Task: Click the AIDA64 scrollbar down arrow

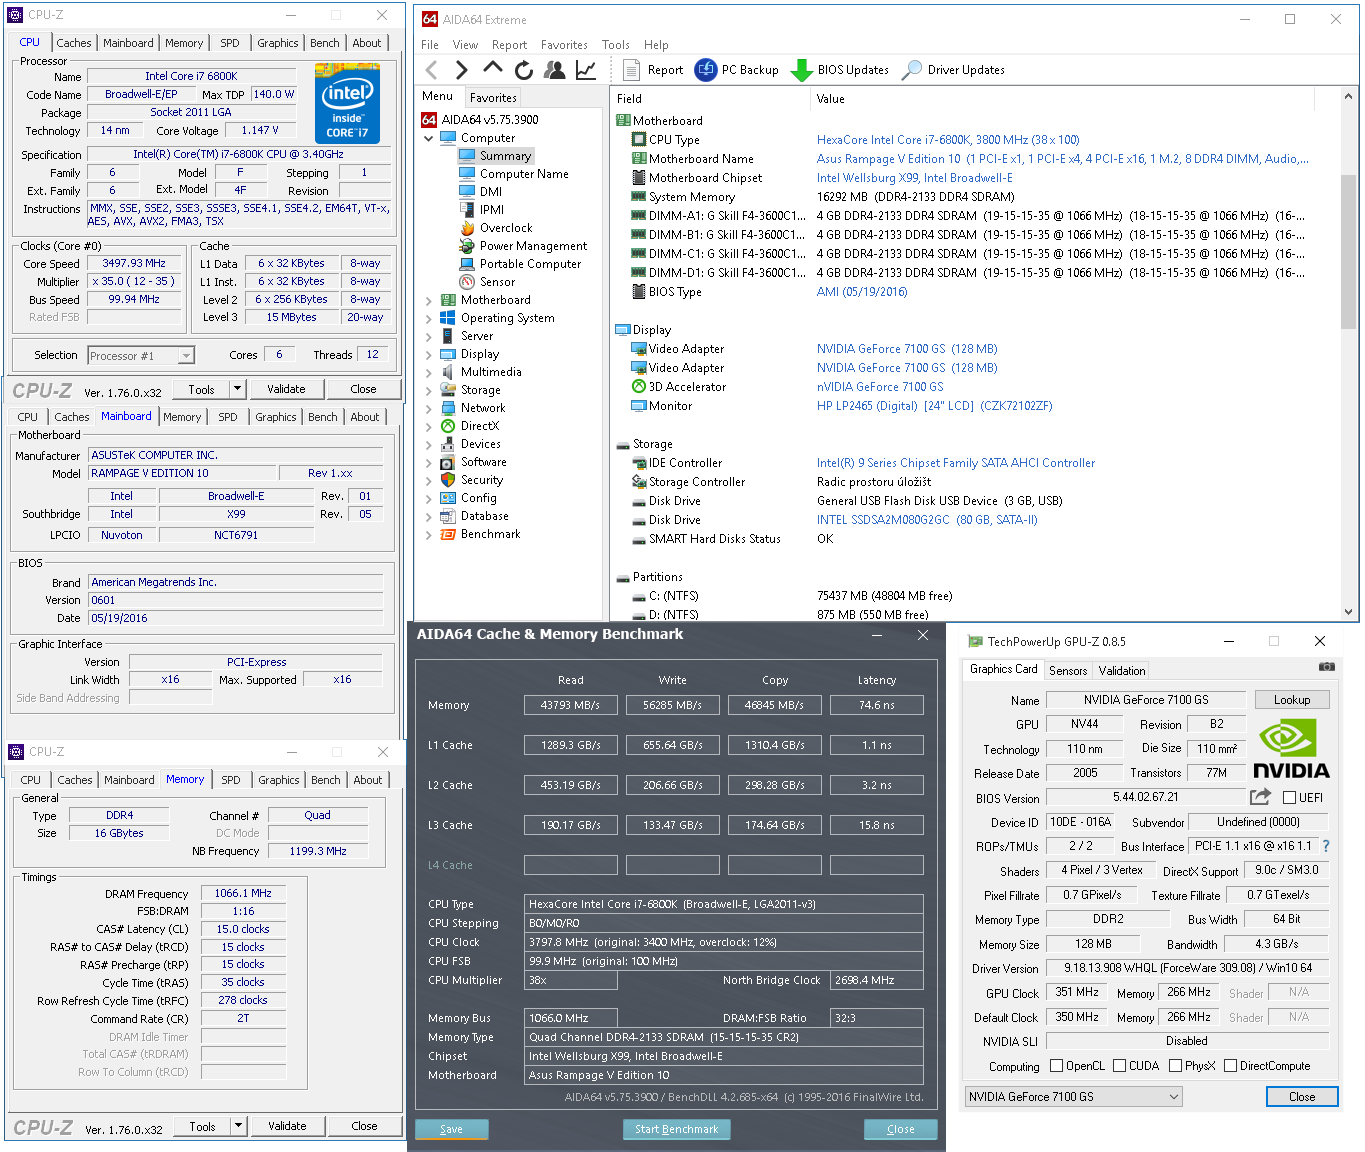Action: (x=1348, y=612)
